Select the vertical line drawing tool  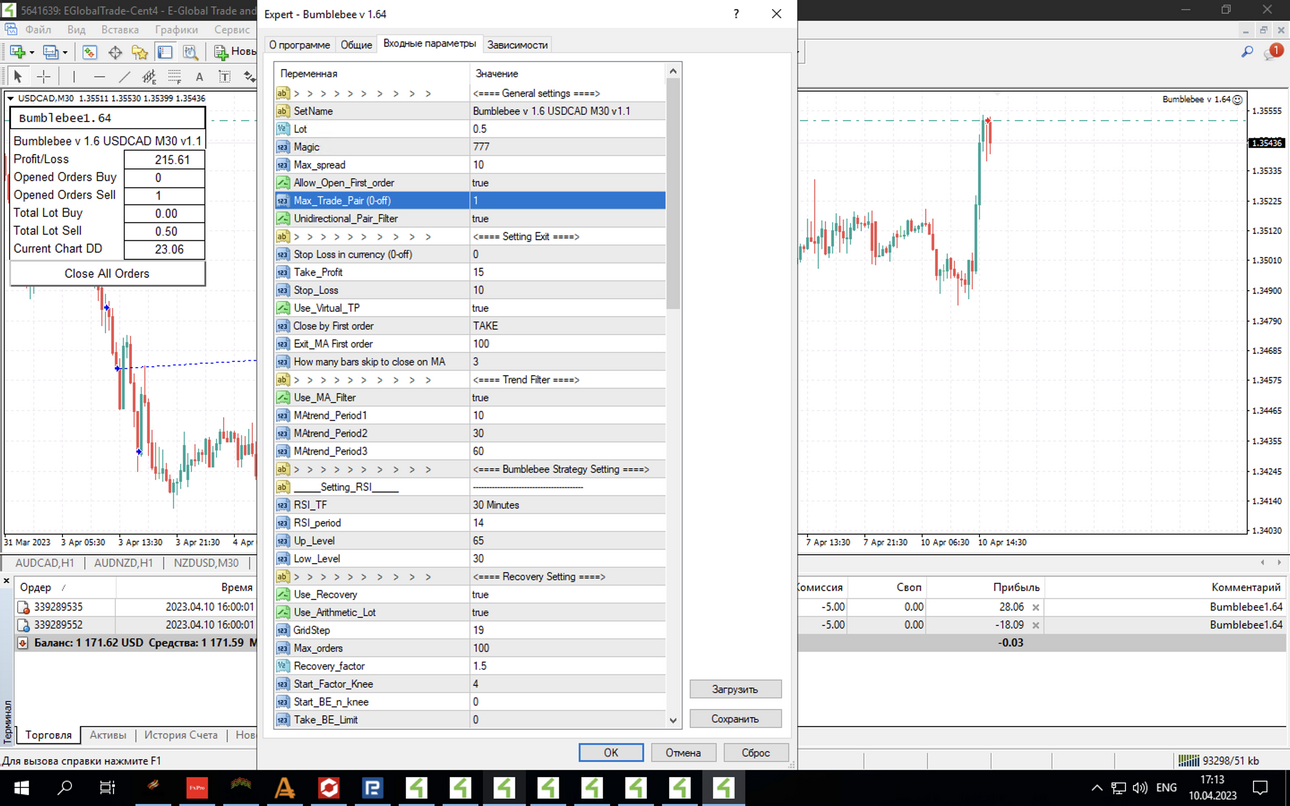(x=73, y=77)
